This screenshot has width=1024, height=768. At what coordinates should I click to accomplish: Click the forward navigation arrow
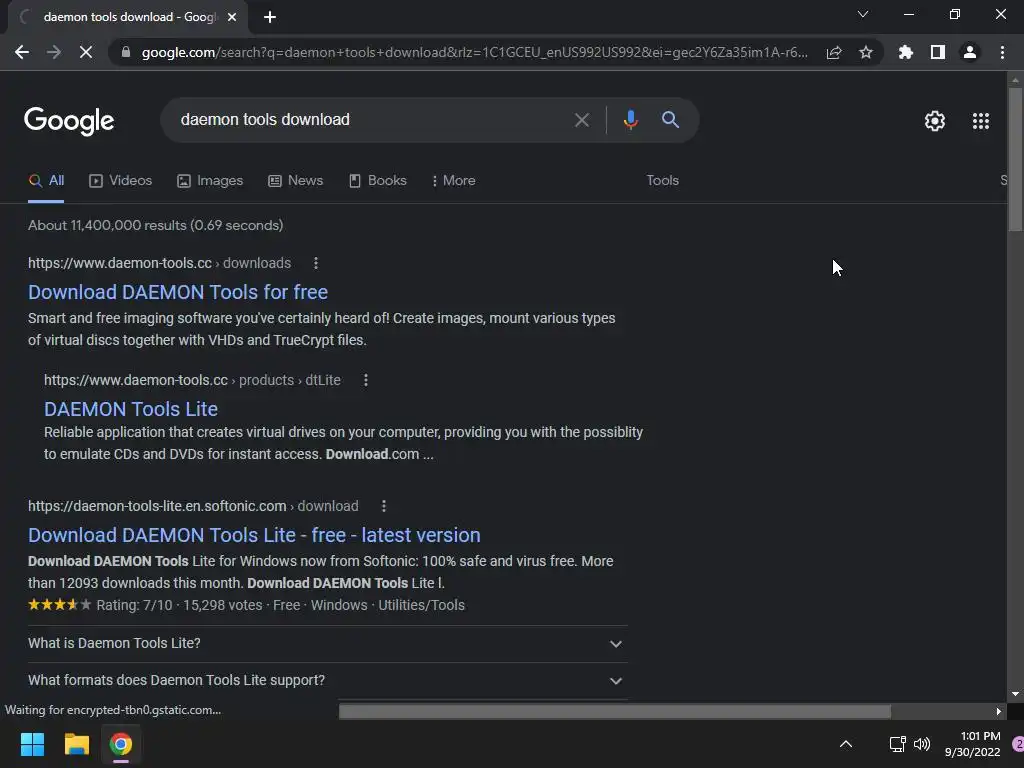[54, 52]
